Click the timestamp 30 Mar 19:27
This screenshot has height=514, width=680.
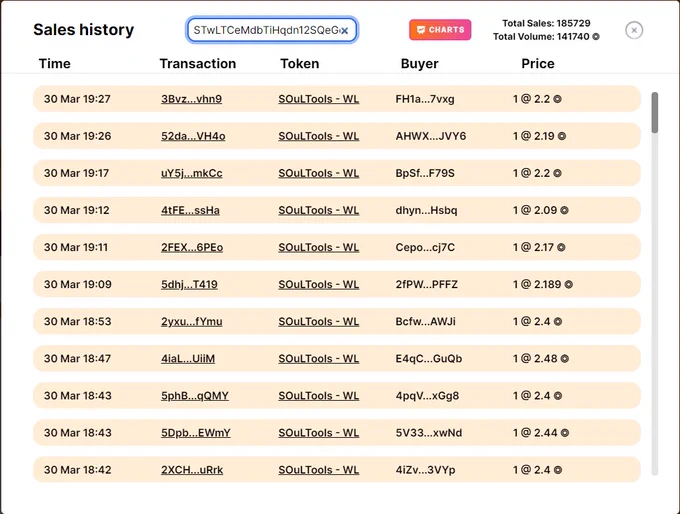[x=77, y=99]
